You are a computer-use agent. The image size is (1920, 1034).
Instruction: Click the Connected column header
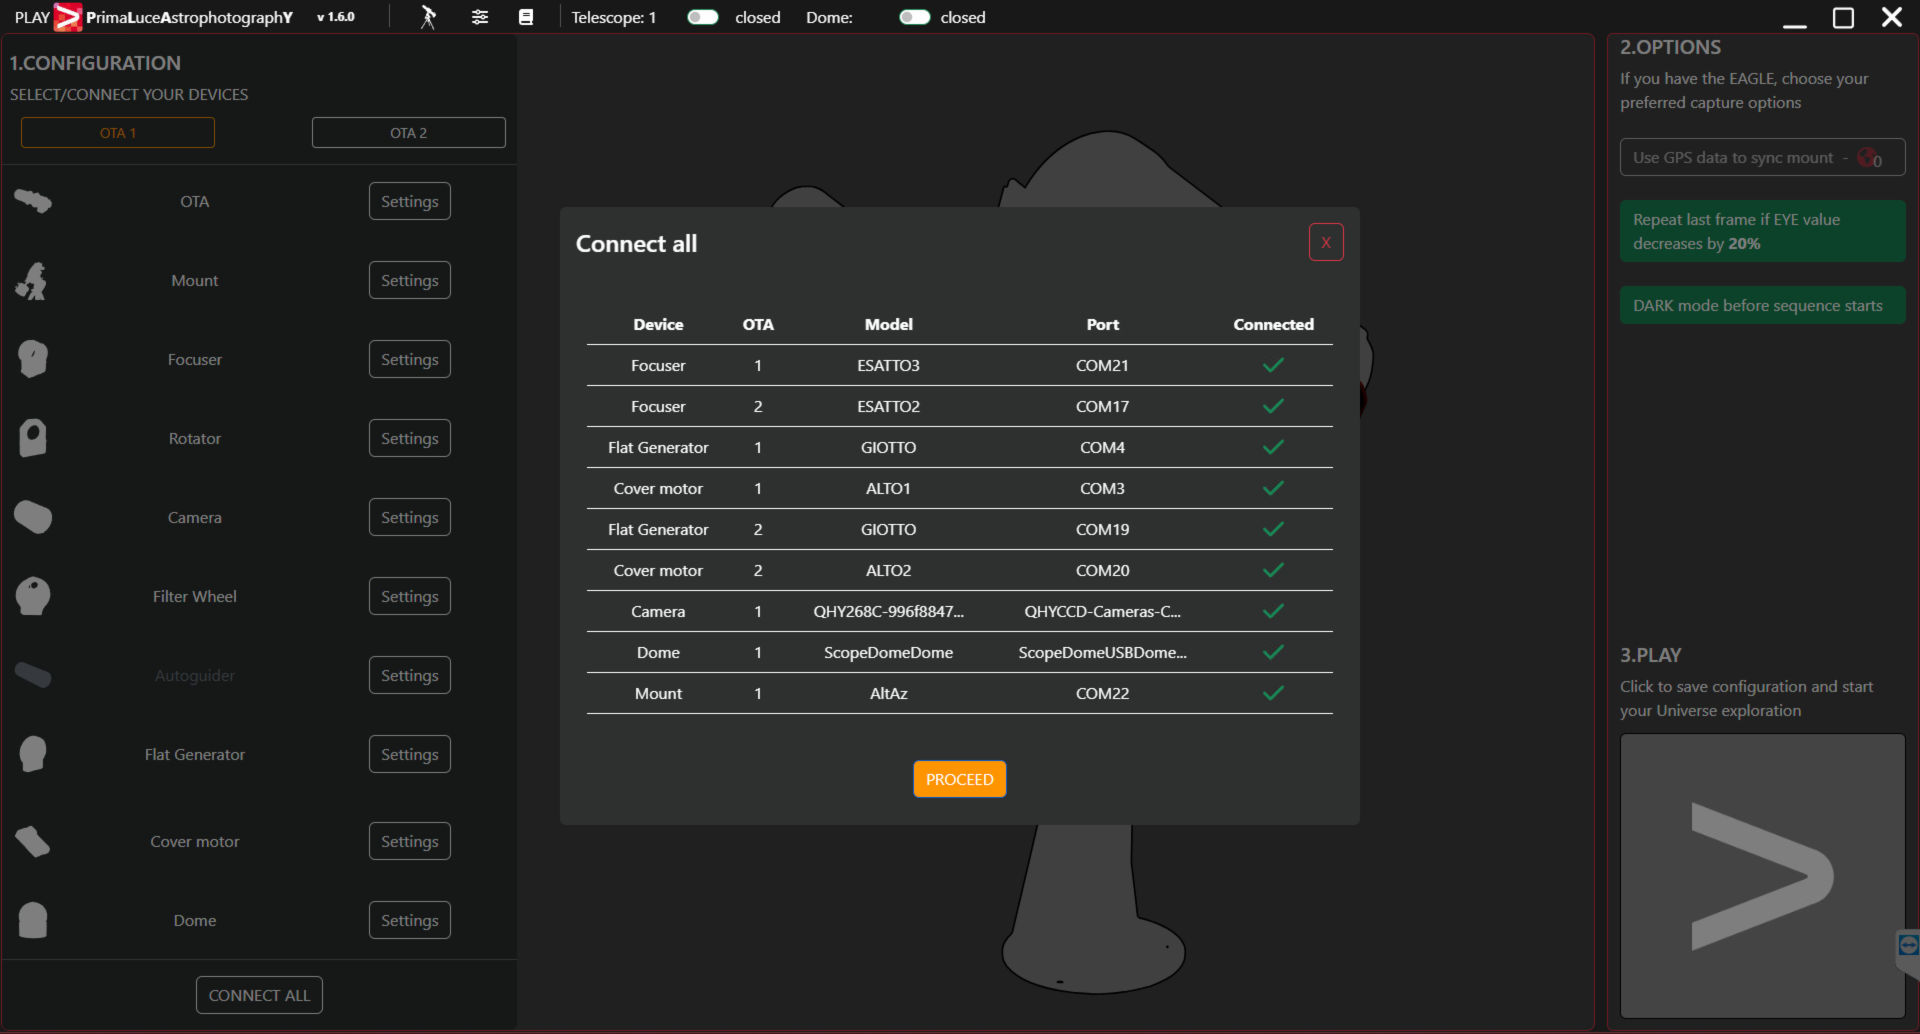pyautogui.click(x=1273, y=324)
